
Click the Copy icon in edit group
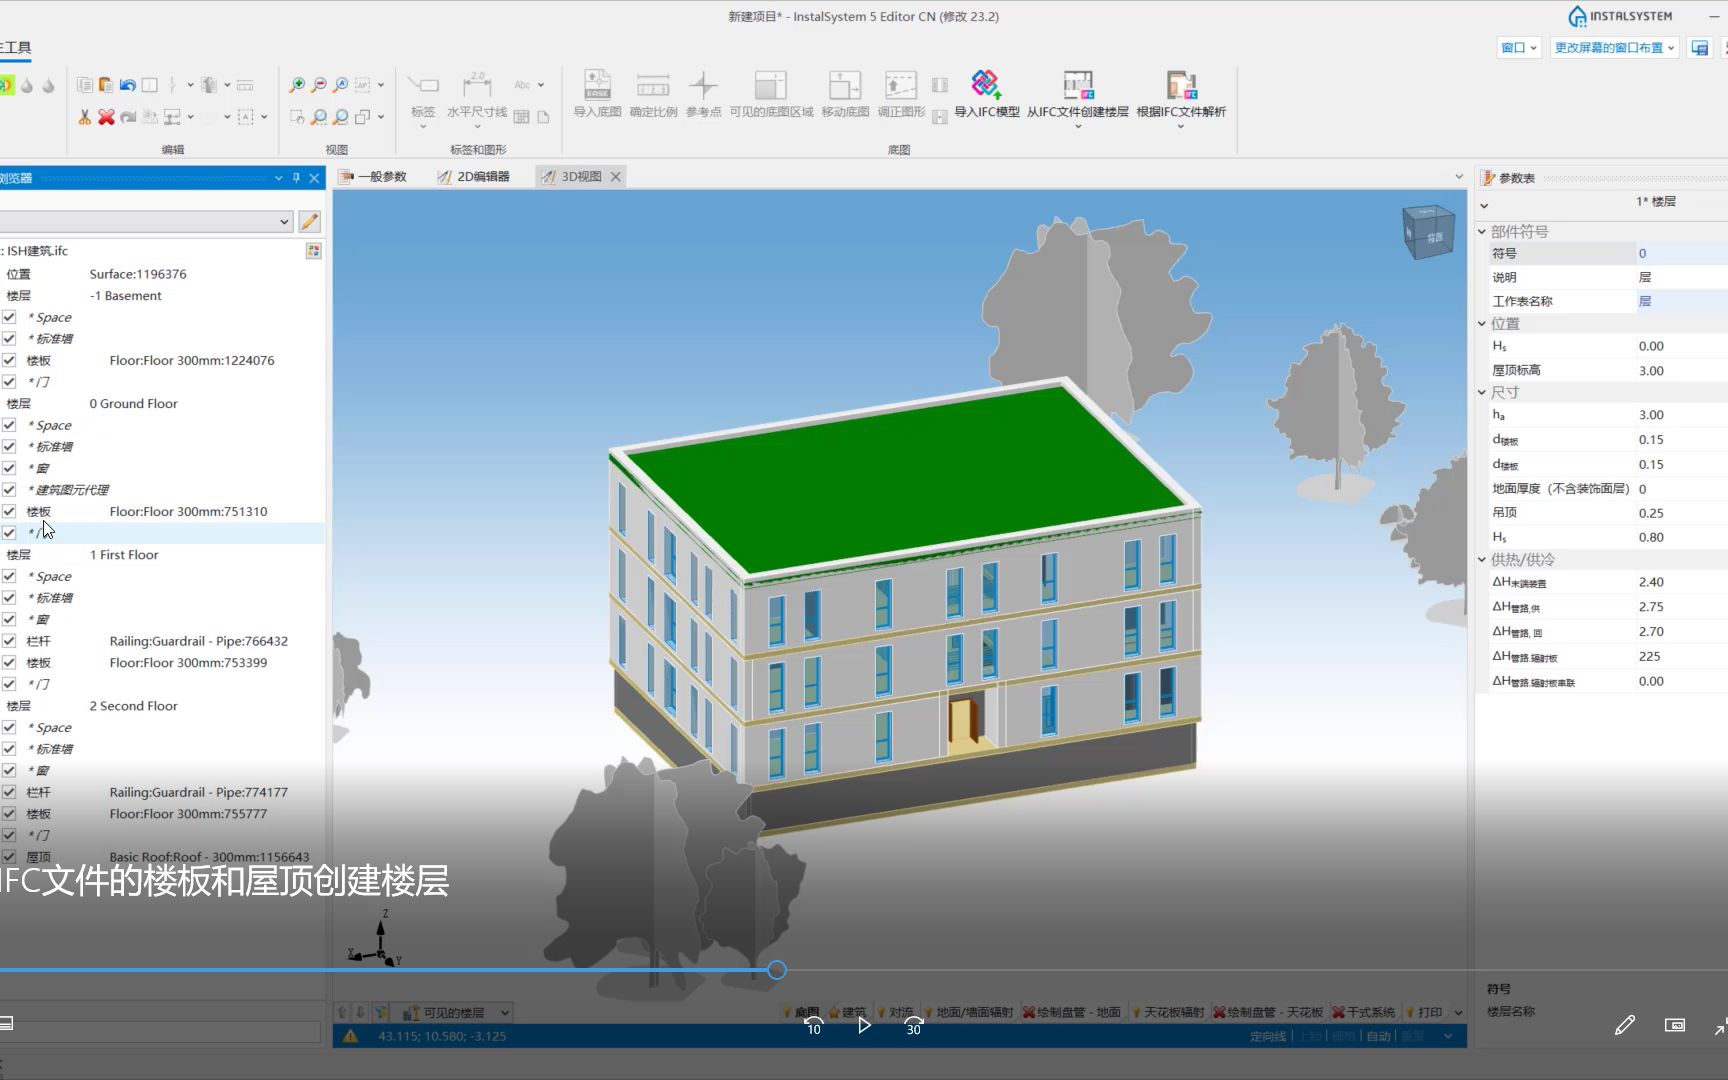[x=84, y=85]
